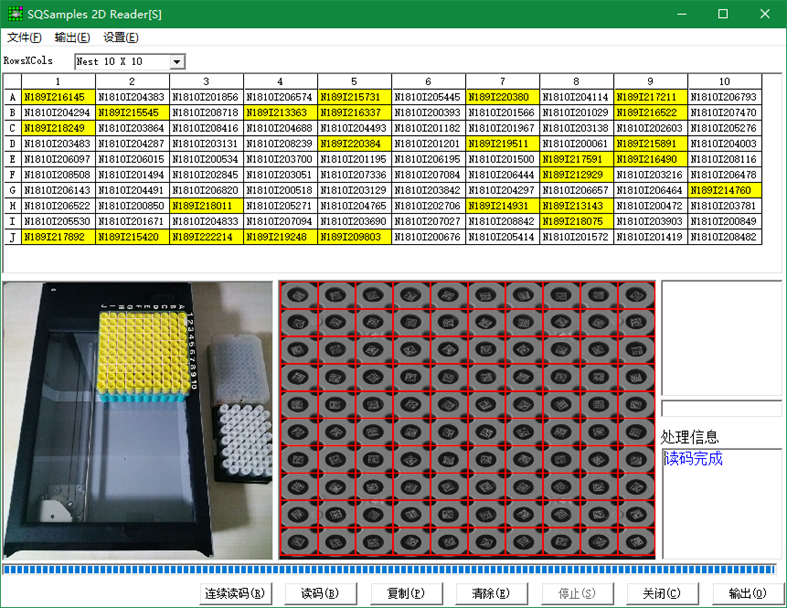Image resolution: width=787 pixels, height=608 pixels.
Task: Click cell N189I217892 in row J
Action: 58,237
